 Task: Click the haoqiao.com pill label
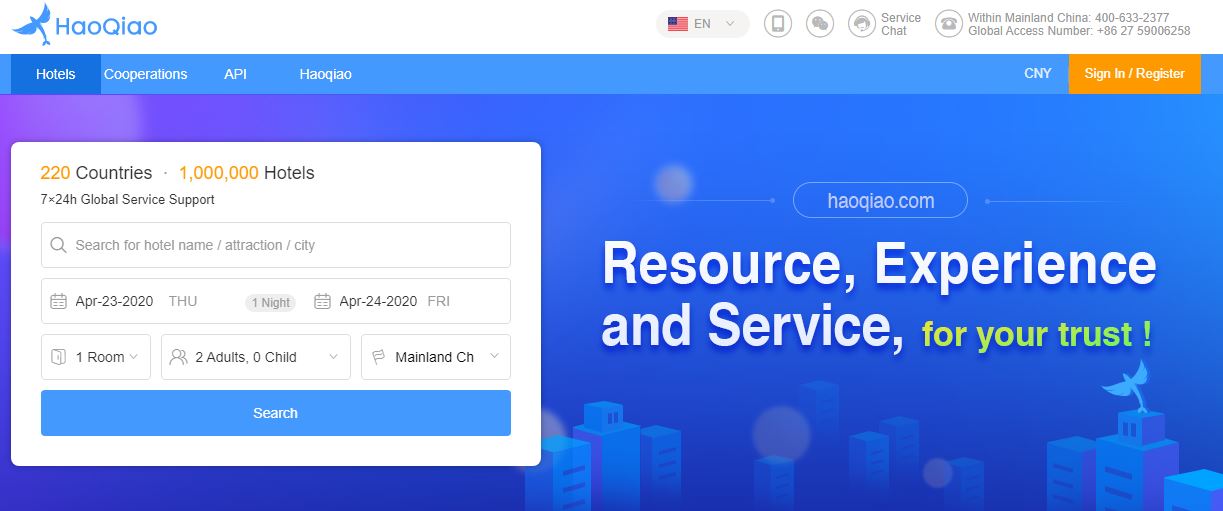[880, 201]
